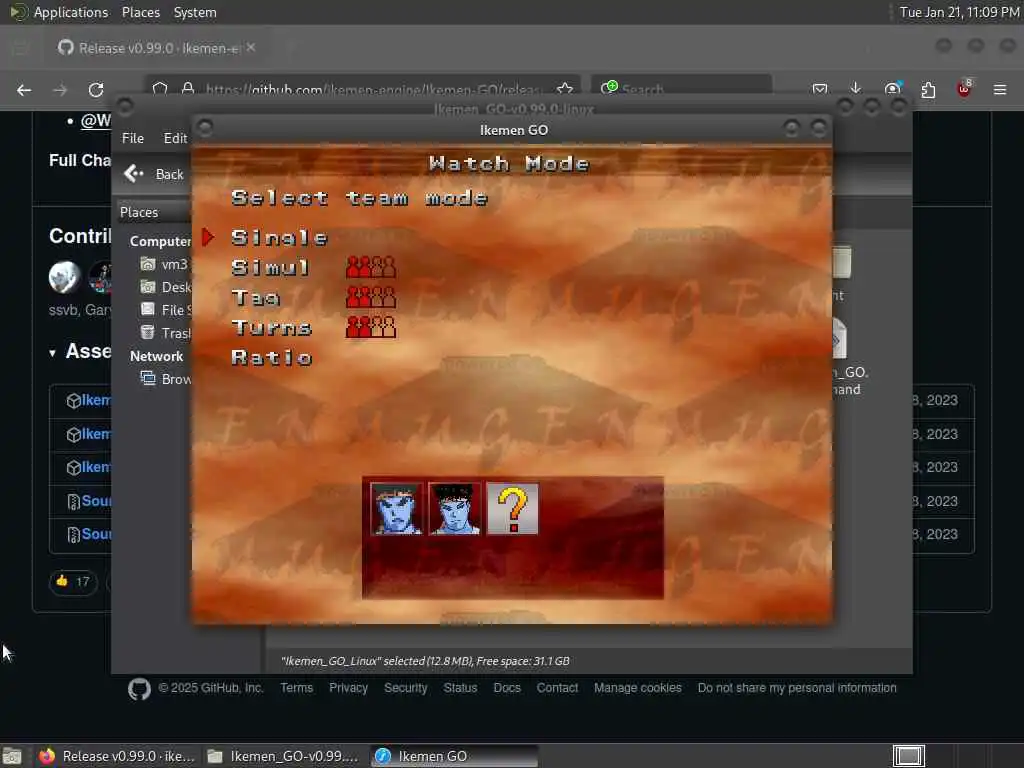Open the File menu in file manager
The height and width of the screenshot is (768, 1024).
pos(133,138)
